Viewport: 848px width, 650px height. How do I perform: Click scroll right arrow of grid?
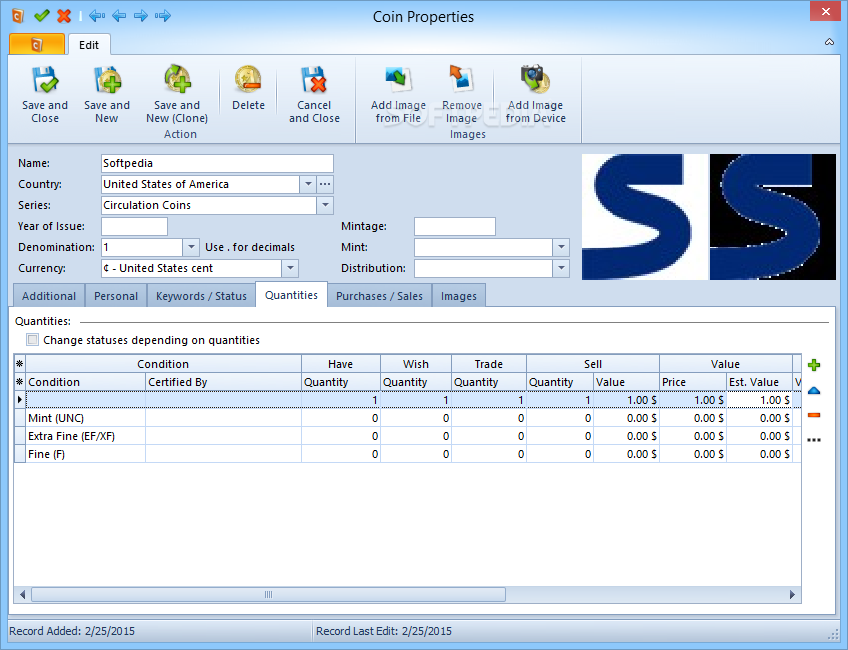coord(792,595)
